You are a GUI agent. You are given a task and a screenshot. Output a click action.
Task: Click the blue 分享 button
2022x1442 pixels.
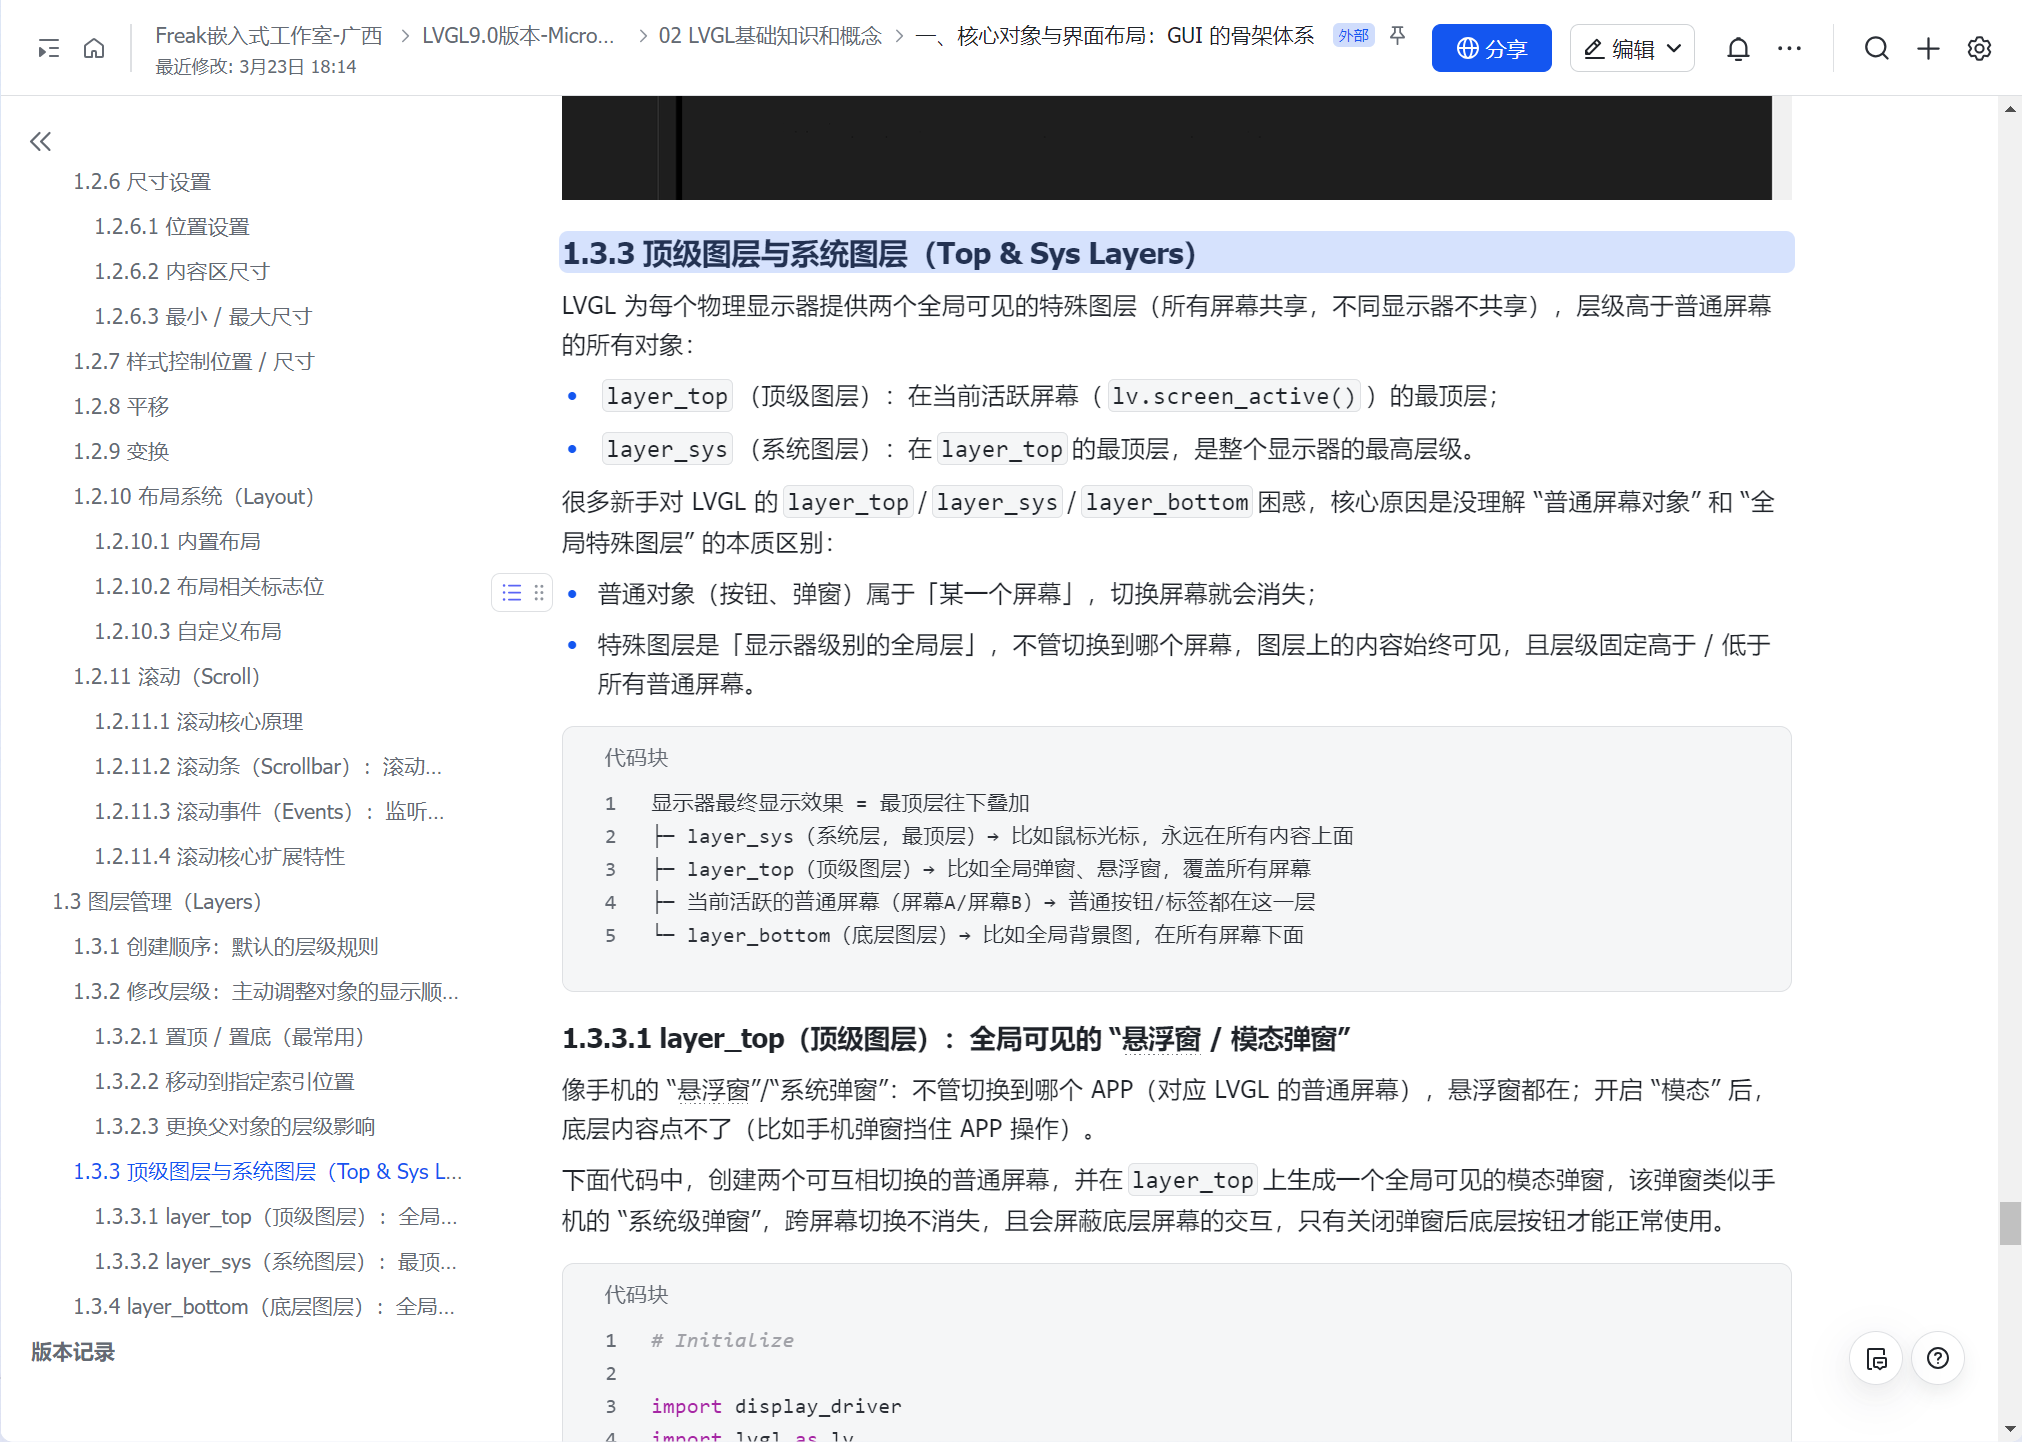1491,48
